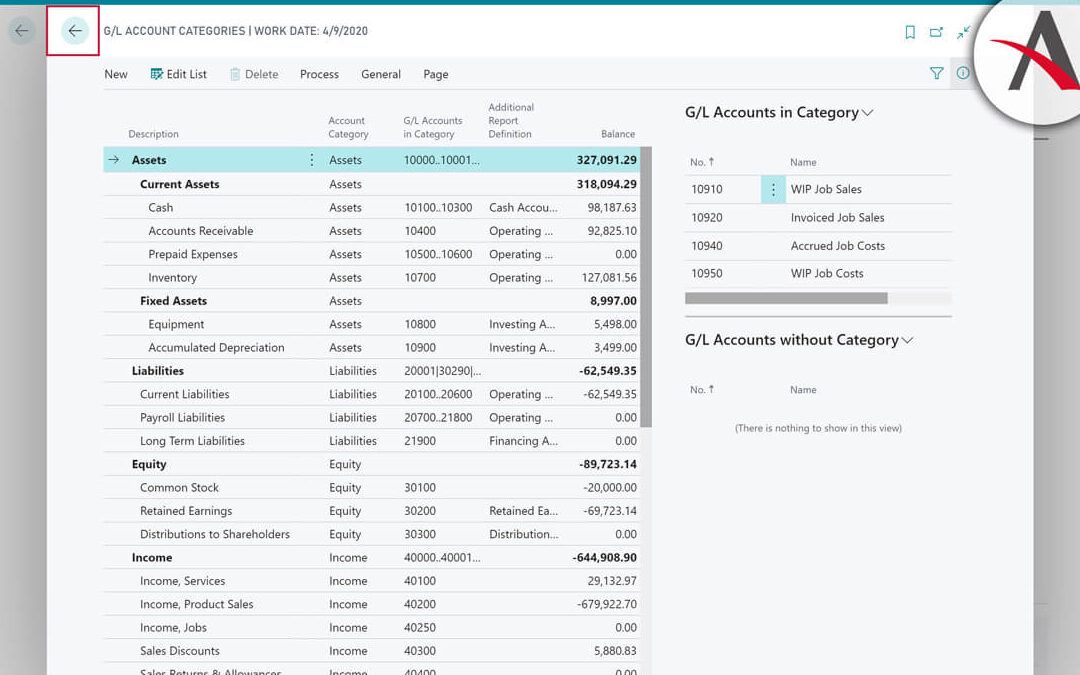Click the vertical scrollbar of the categories list
1080x675 pixels.
[645, 287]
